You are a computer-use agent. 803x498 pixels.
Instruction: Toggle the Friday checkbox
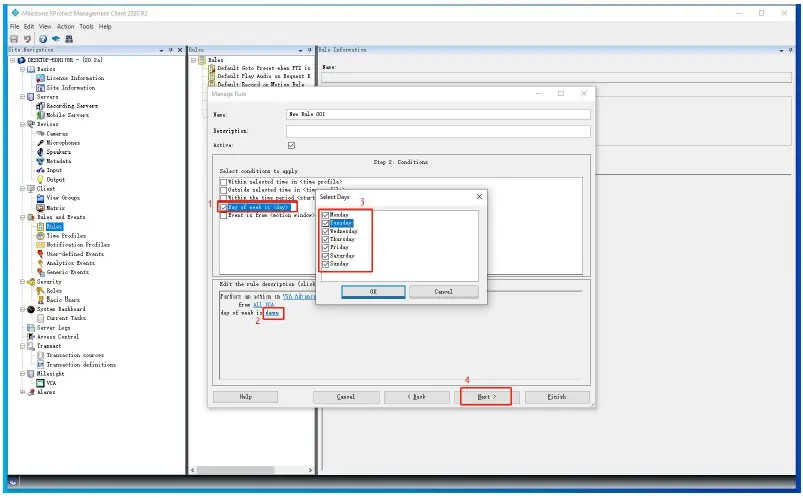tap(326, 247)
